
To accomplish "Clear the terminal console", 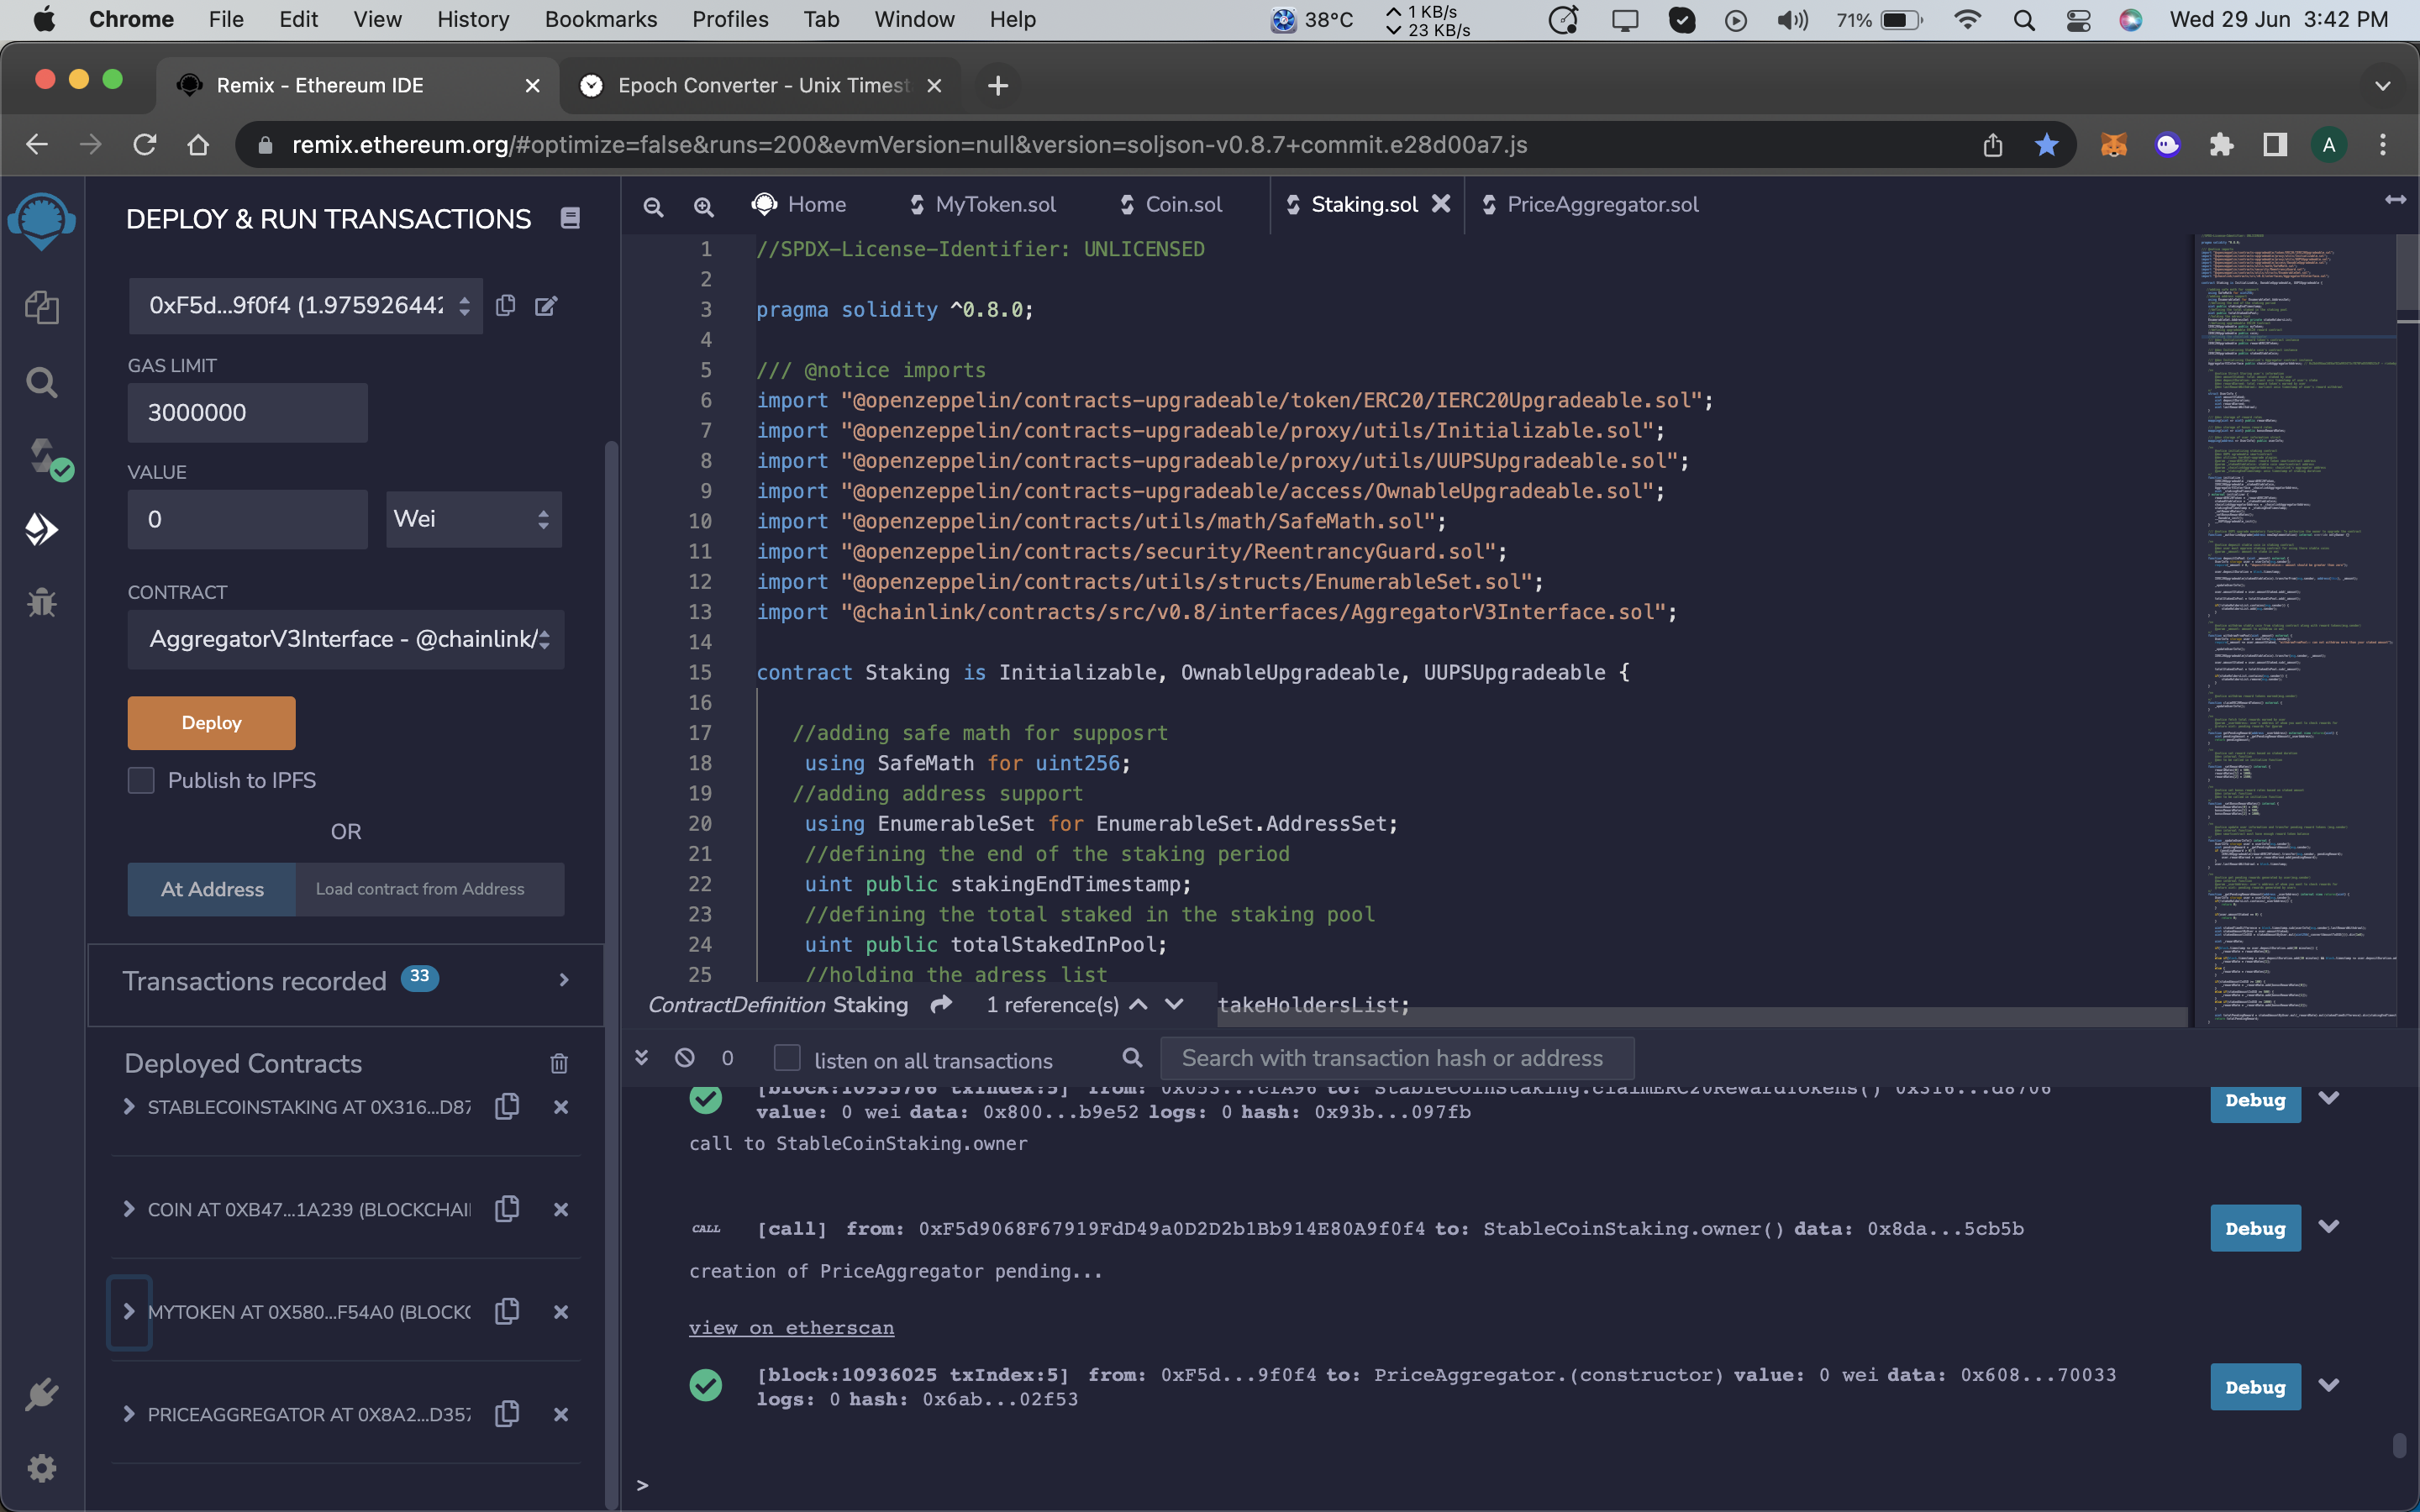I will [x=684, y=1058].
